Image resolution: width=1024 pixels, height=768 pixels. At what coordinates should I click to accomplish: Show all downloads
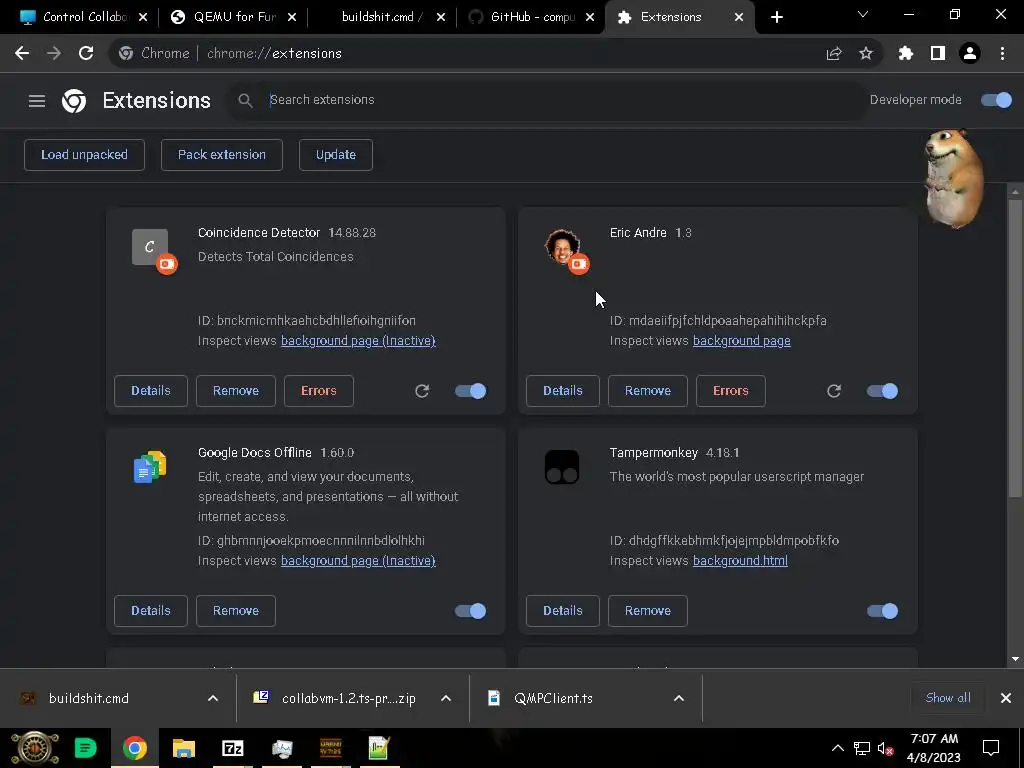click(948, 697)
